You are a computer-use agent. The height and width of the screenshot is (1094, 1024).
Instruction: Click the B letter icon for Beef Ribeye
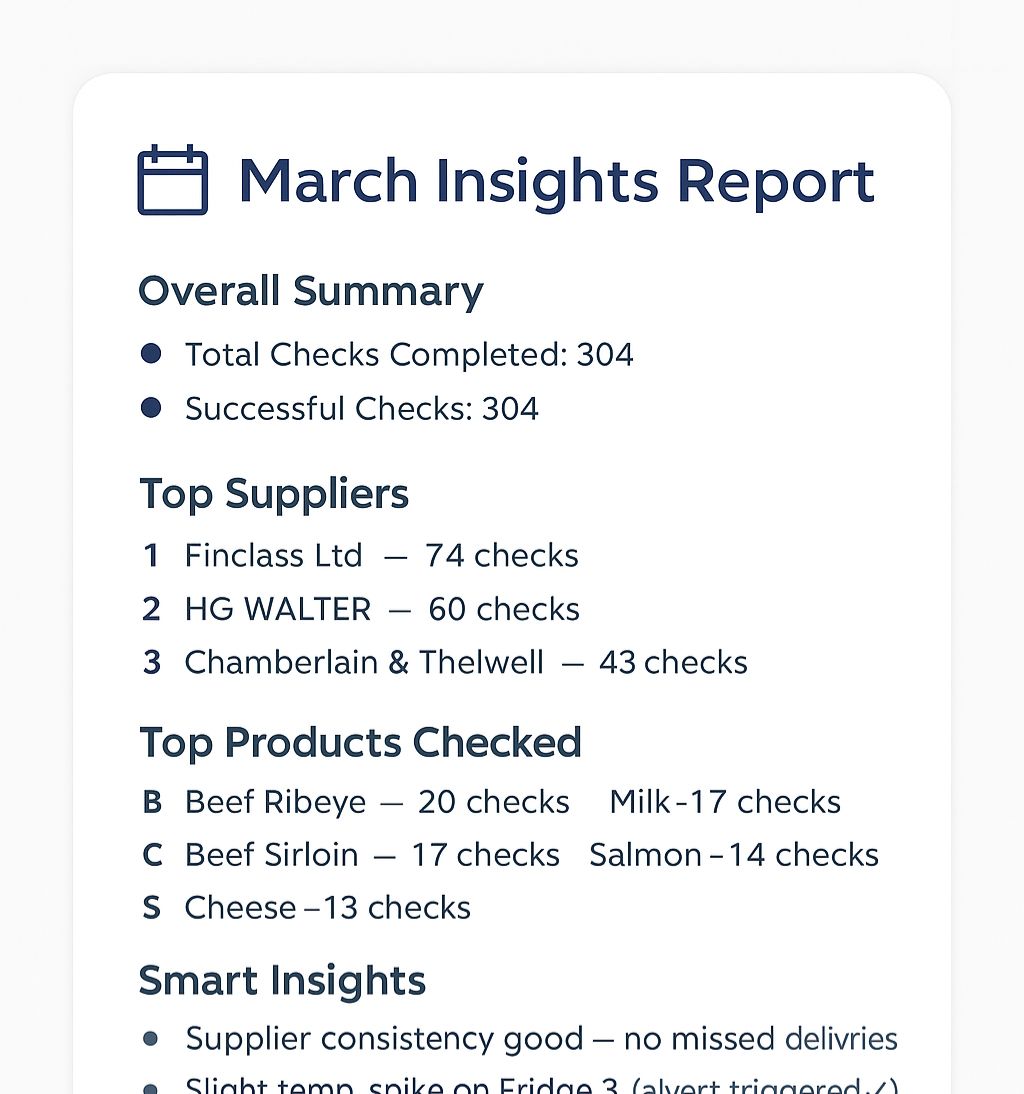[151, 802]
